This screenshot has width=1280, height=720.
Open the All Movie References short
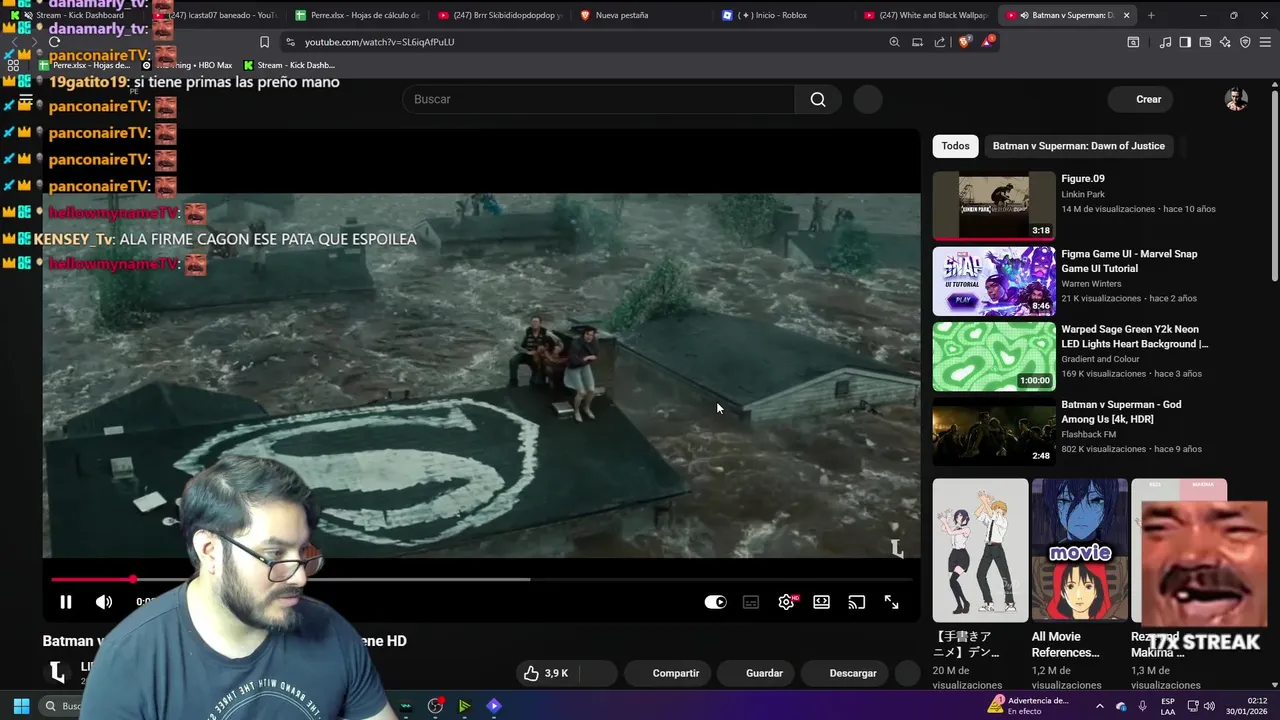tap(1079, 550)
